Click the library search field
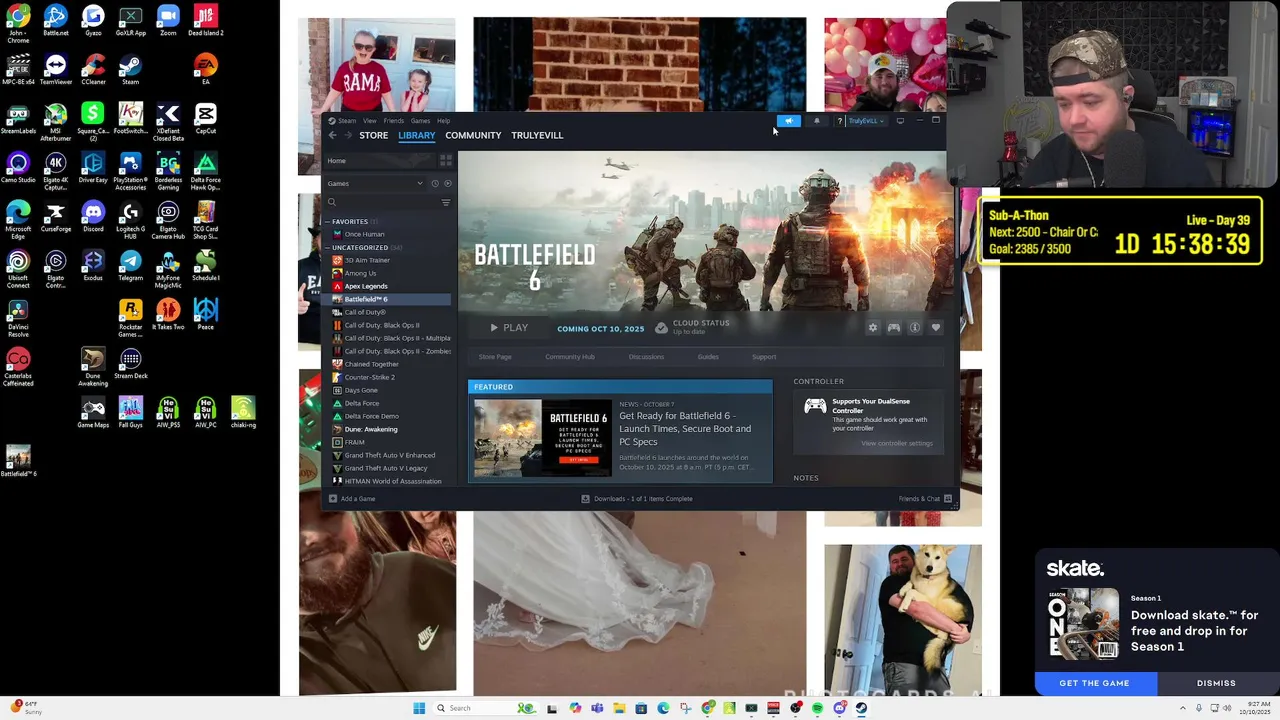The image size is (1280, 720). (x=380, y=202)
